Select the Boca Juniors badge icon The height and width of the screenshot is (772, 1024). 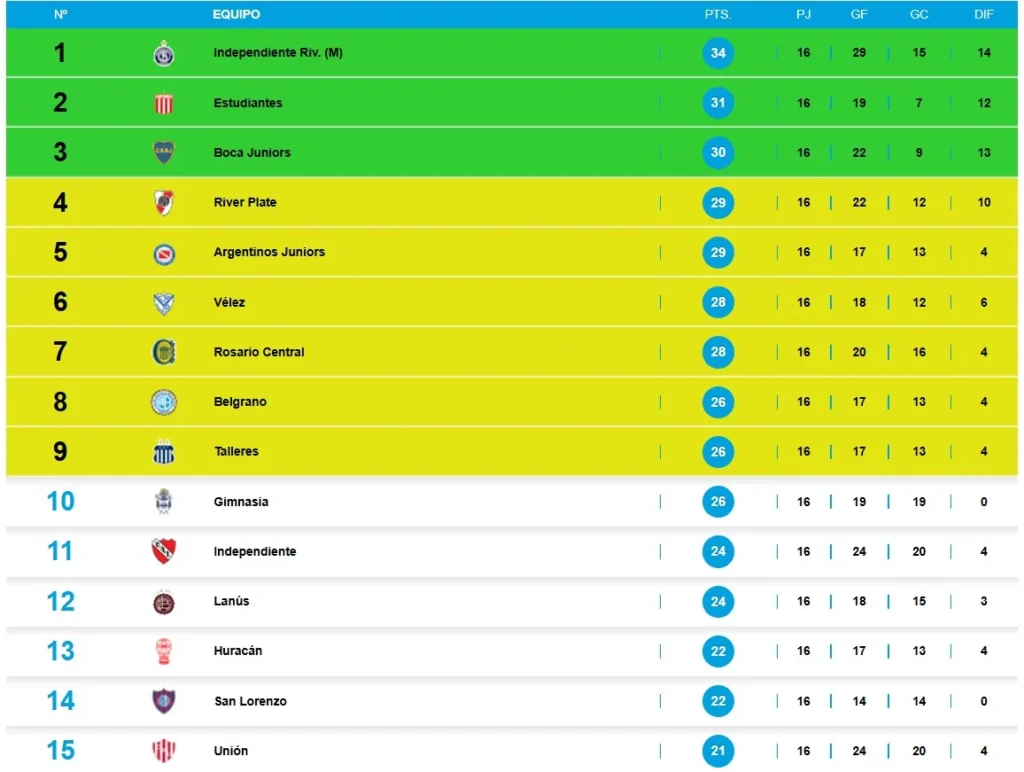pos(163,153)
